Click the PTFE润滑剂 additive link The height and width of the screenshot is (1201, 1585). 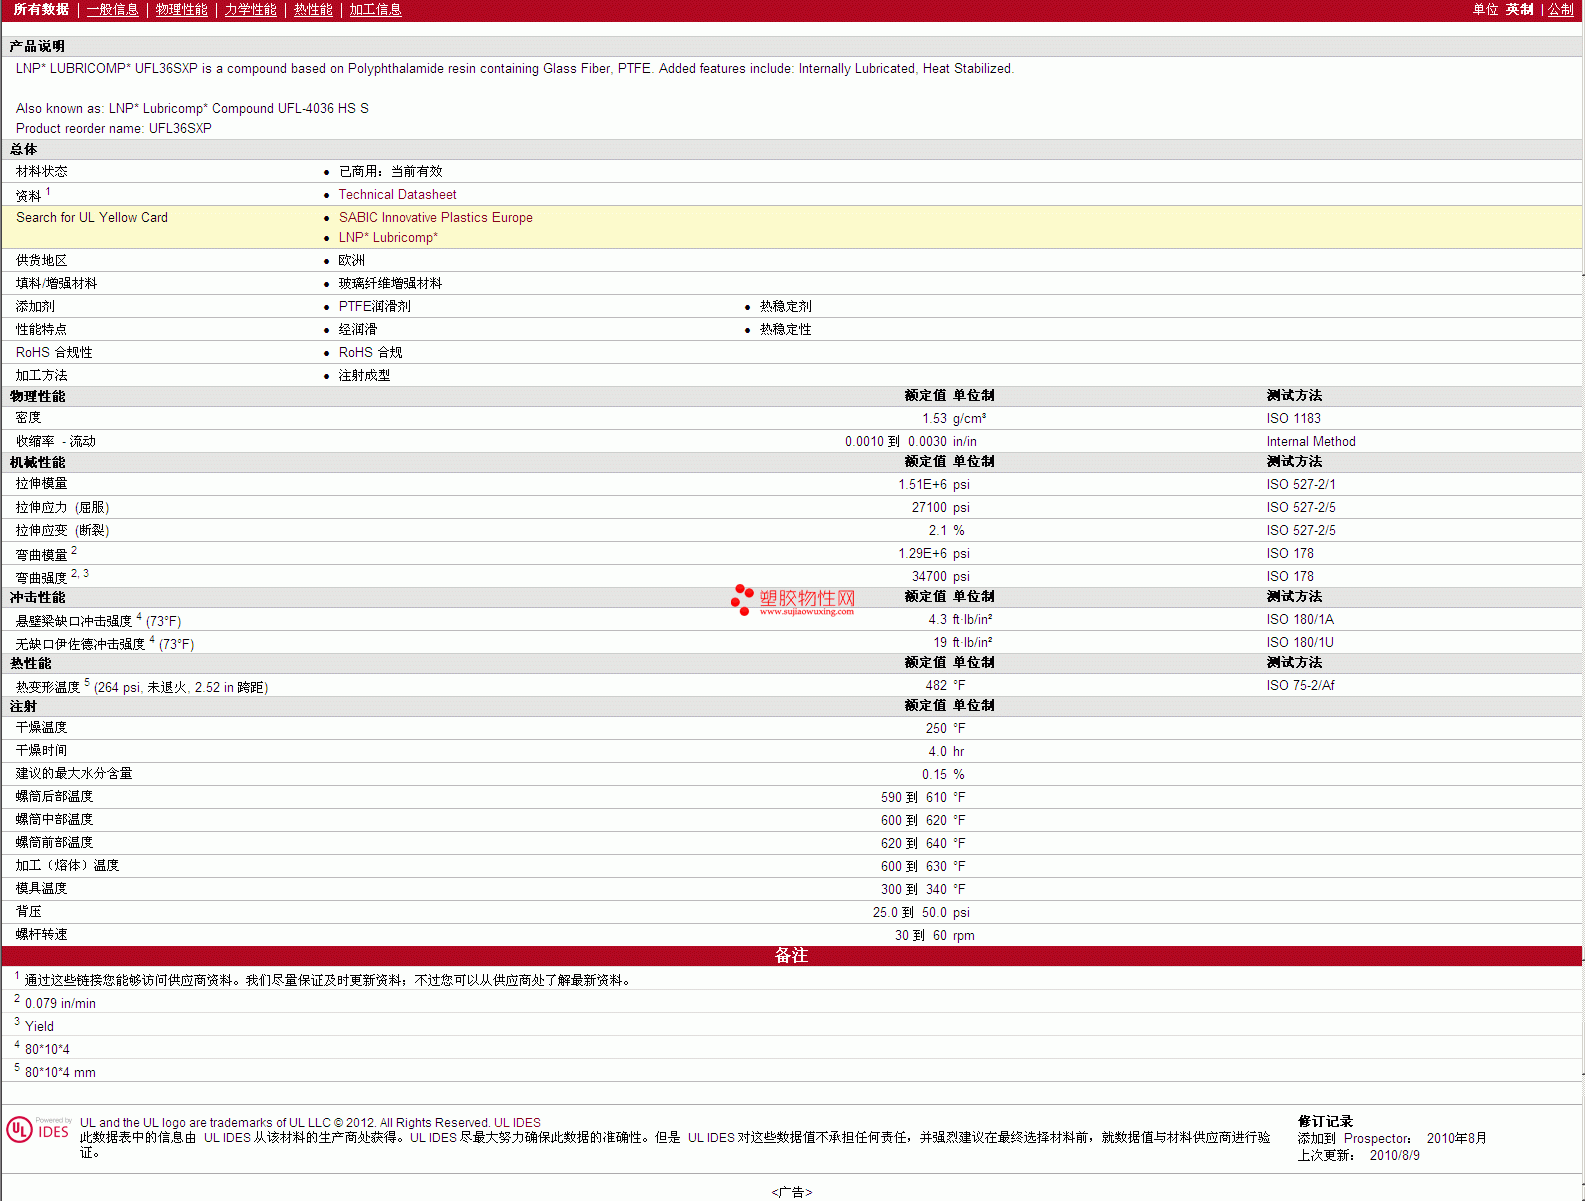[374, 307]
